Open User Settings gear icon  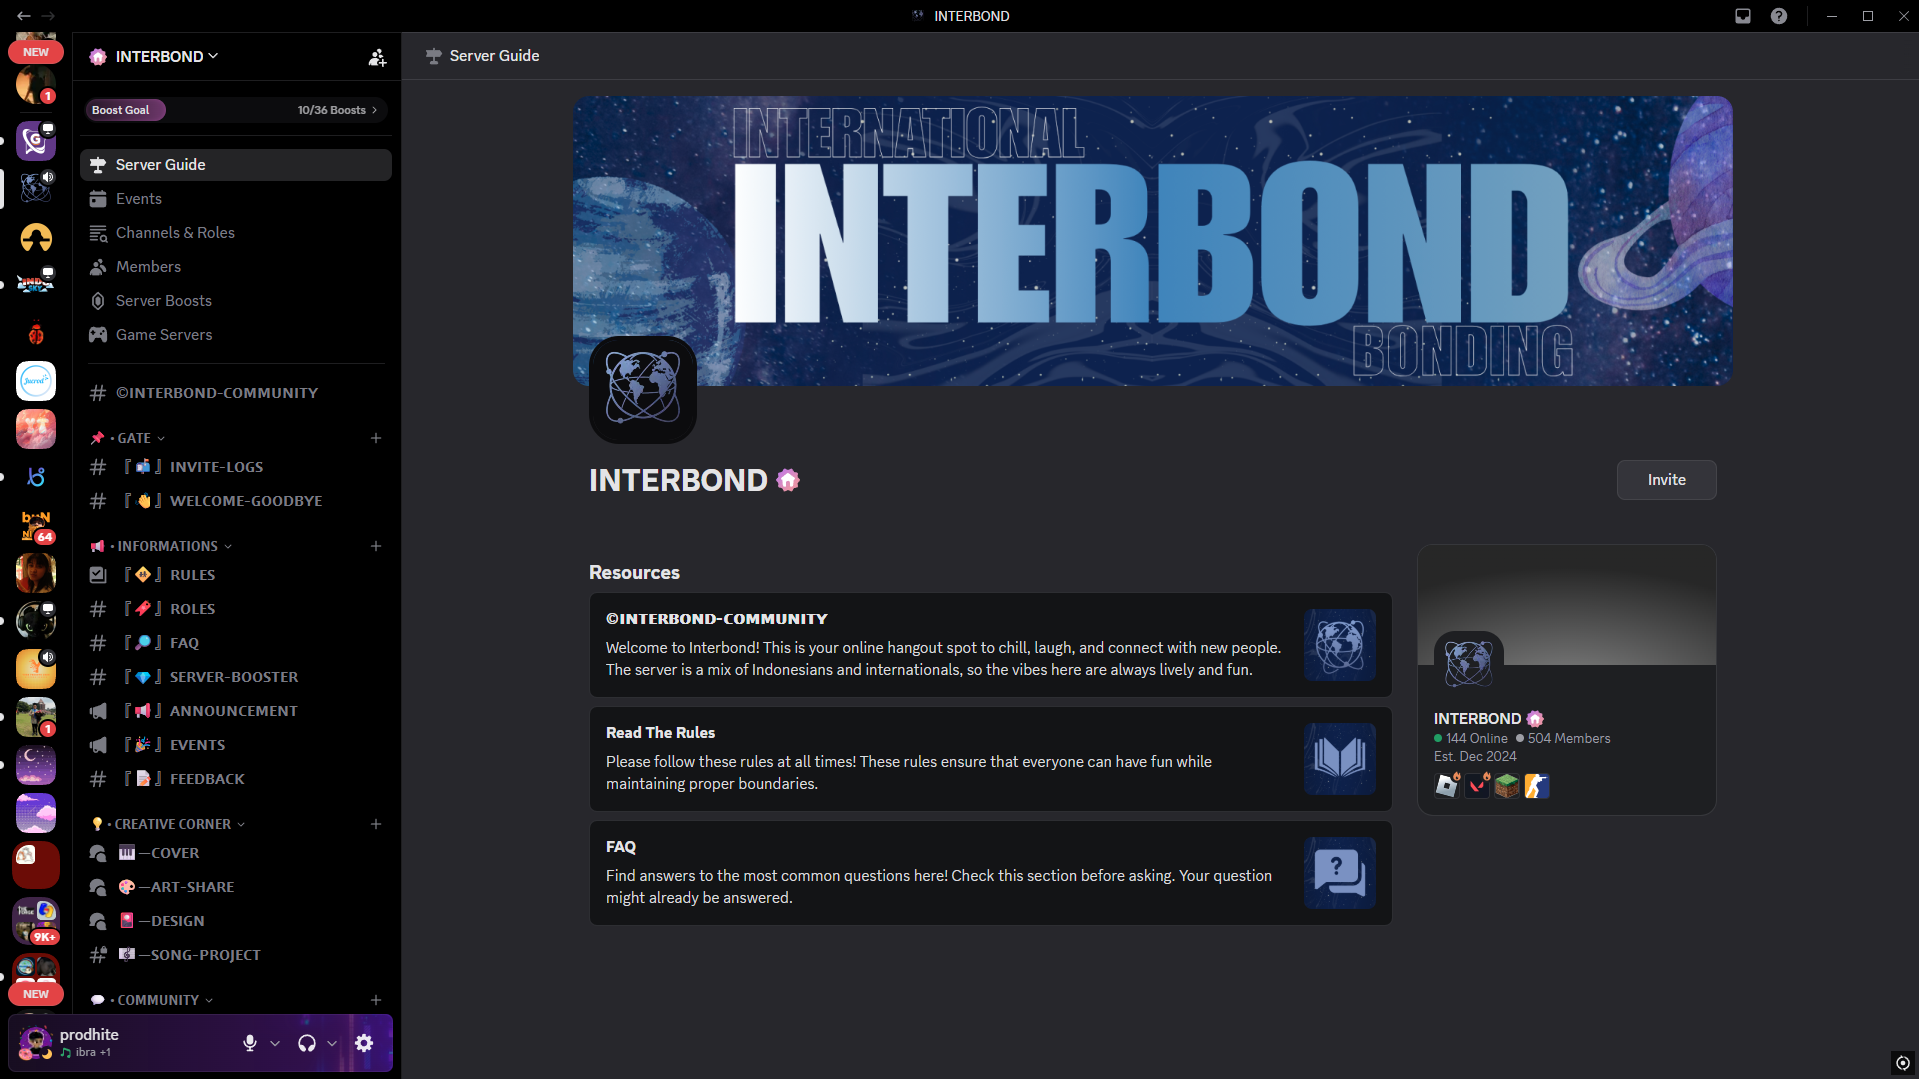click(x=364, y=1043)
